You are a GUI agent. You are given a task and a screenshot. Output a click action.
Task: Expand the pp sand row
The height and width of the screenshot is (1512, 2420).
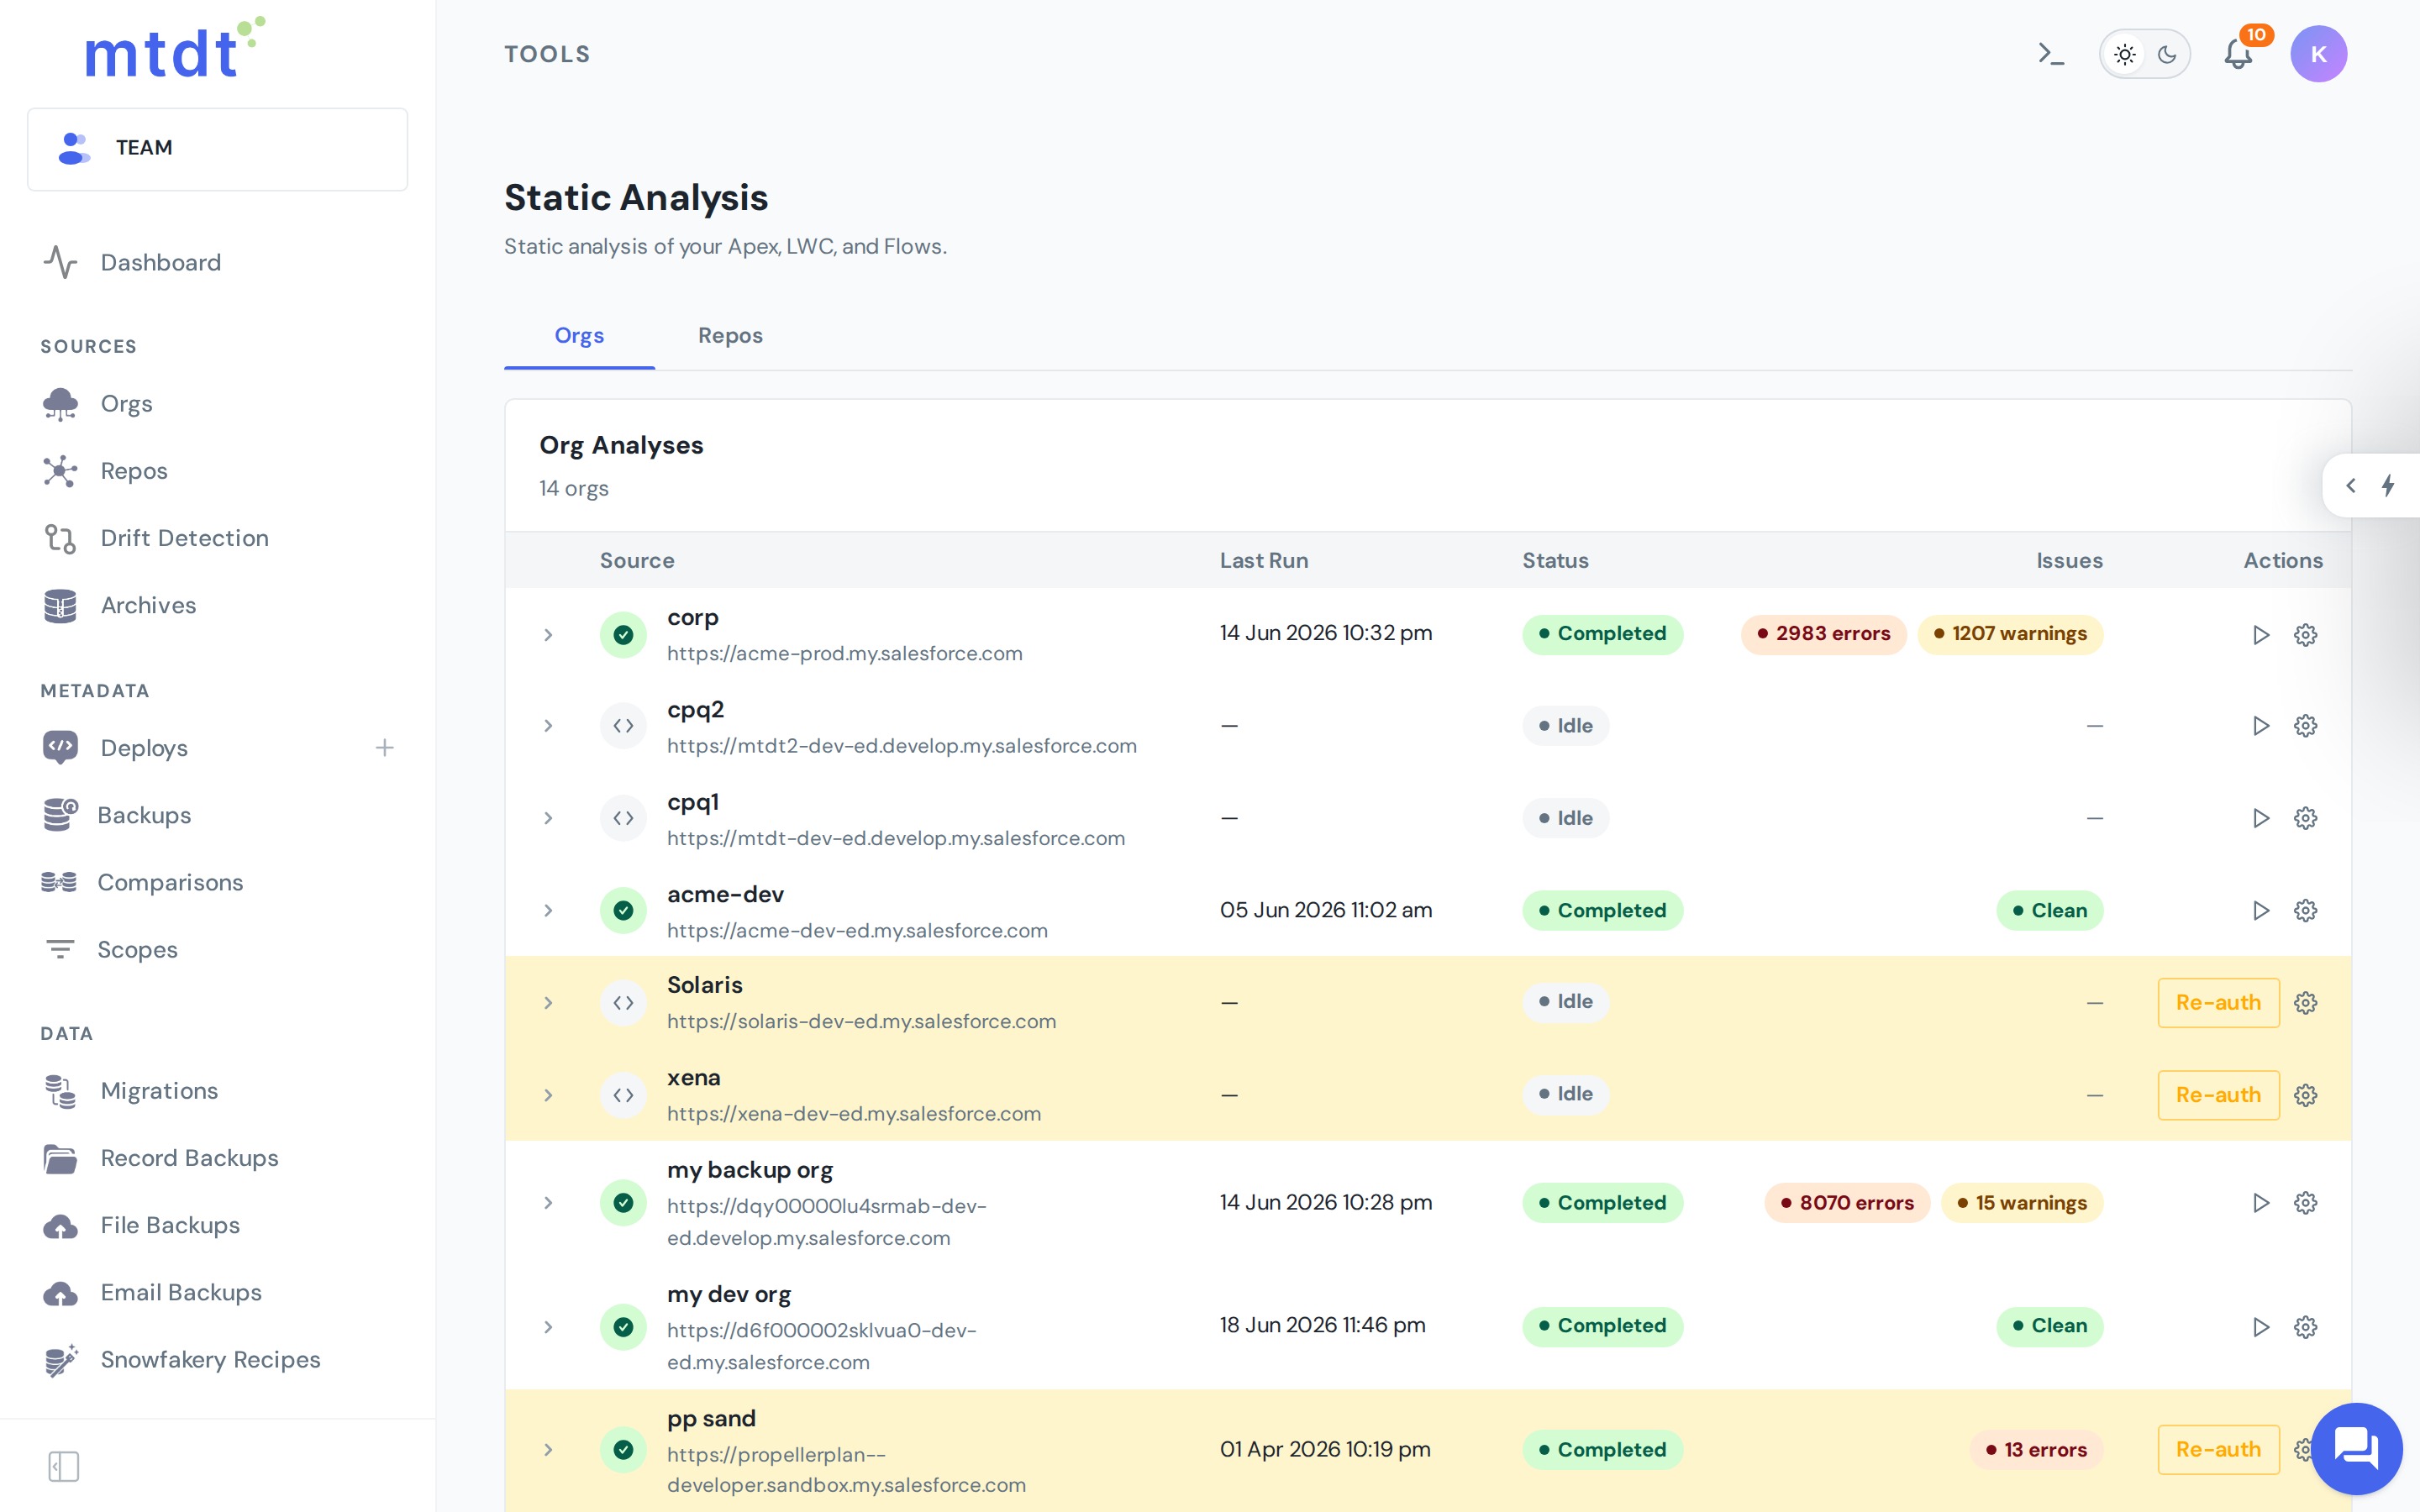tap(548, 1450)
